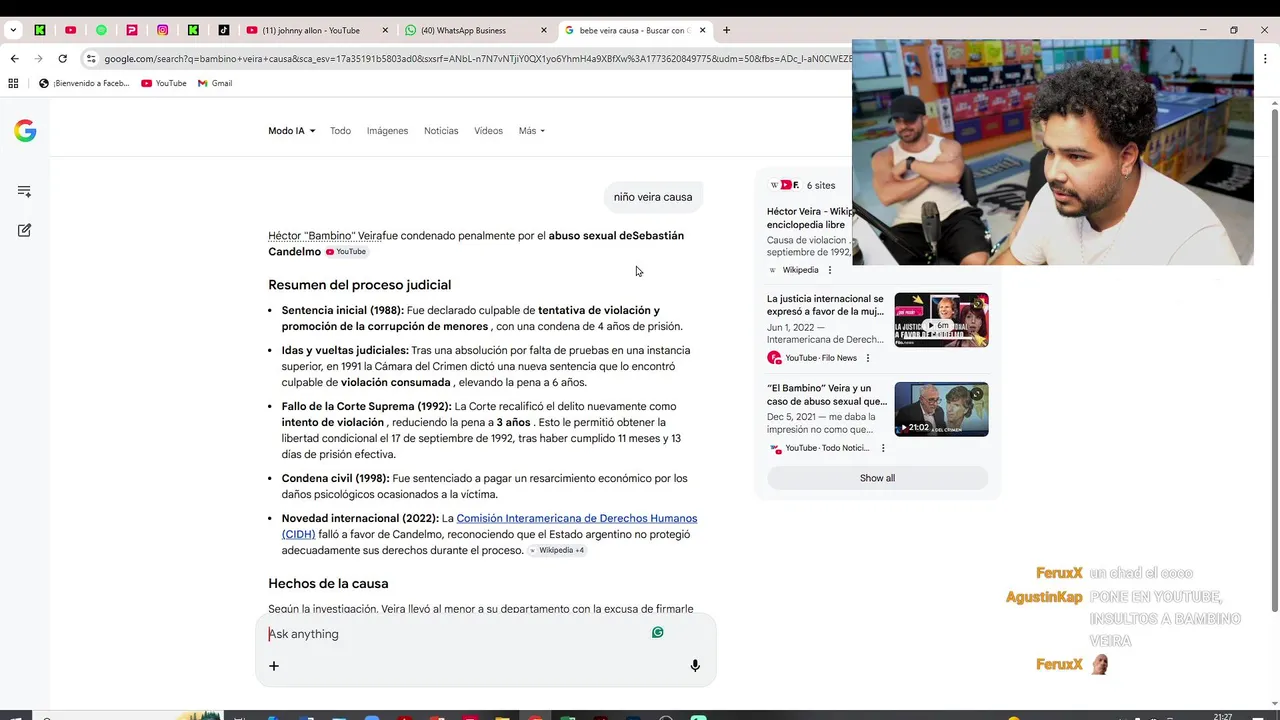
Task: Open a new browser tab
Action: 726,30
